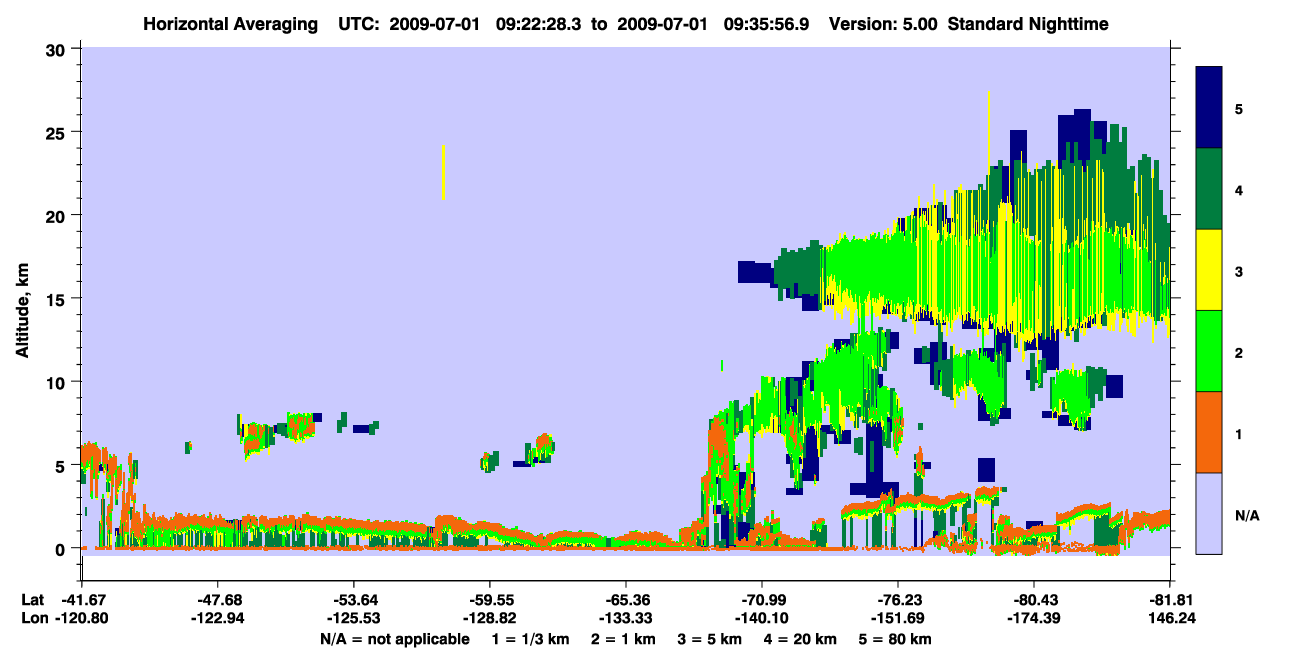Click the altitude tick label 25
Viewport: 1300px width, 667px height.
[x=58, y=132]
